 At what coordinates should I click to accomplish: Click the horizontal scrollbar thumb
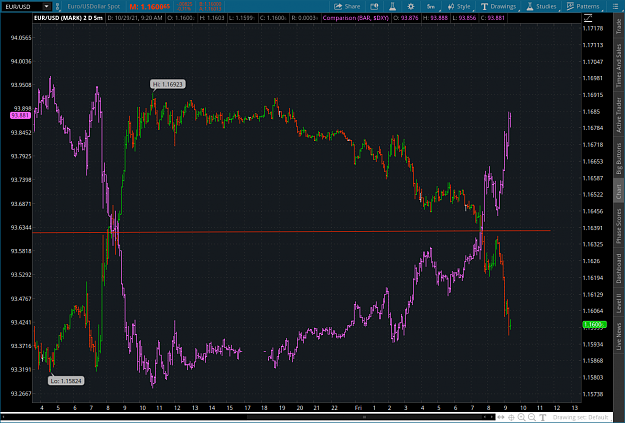click(365, 417)
